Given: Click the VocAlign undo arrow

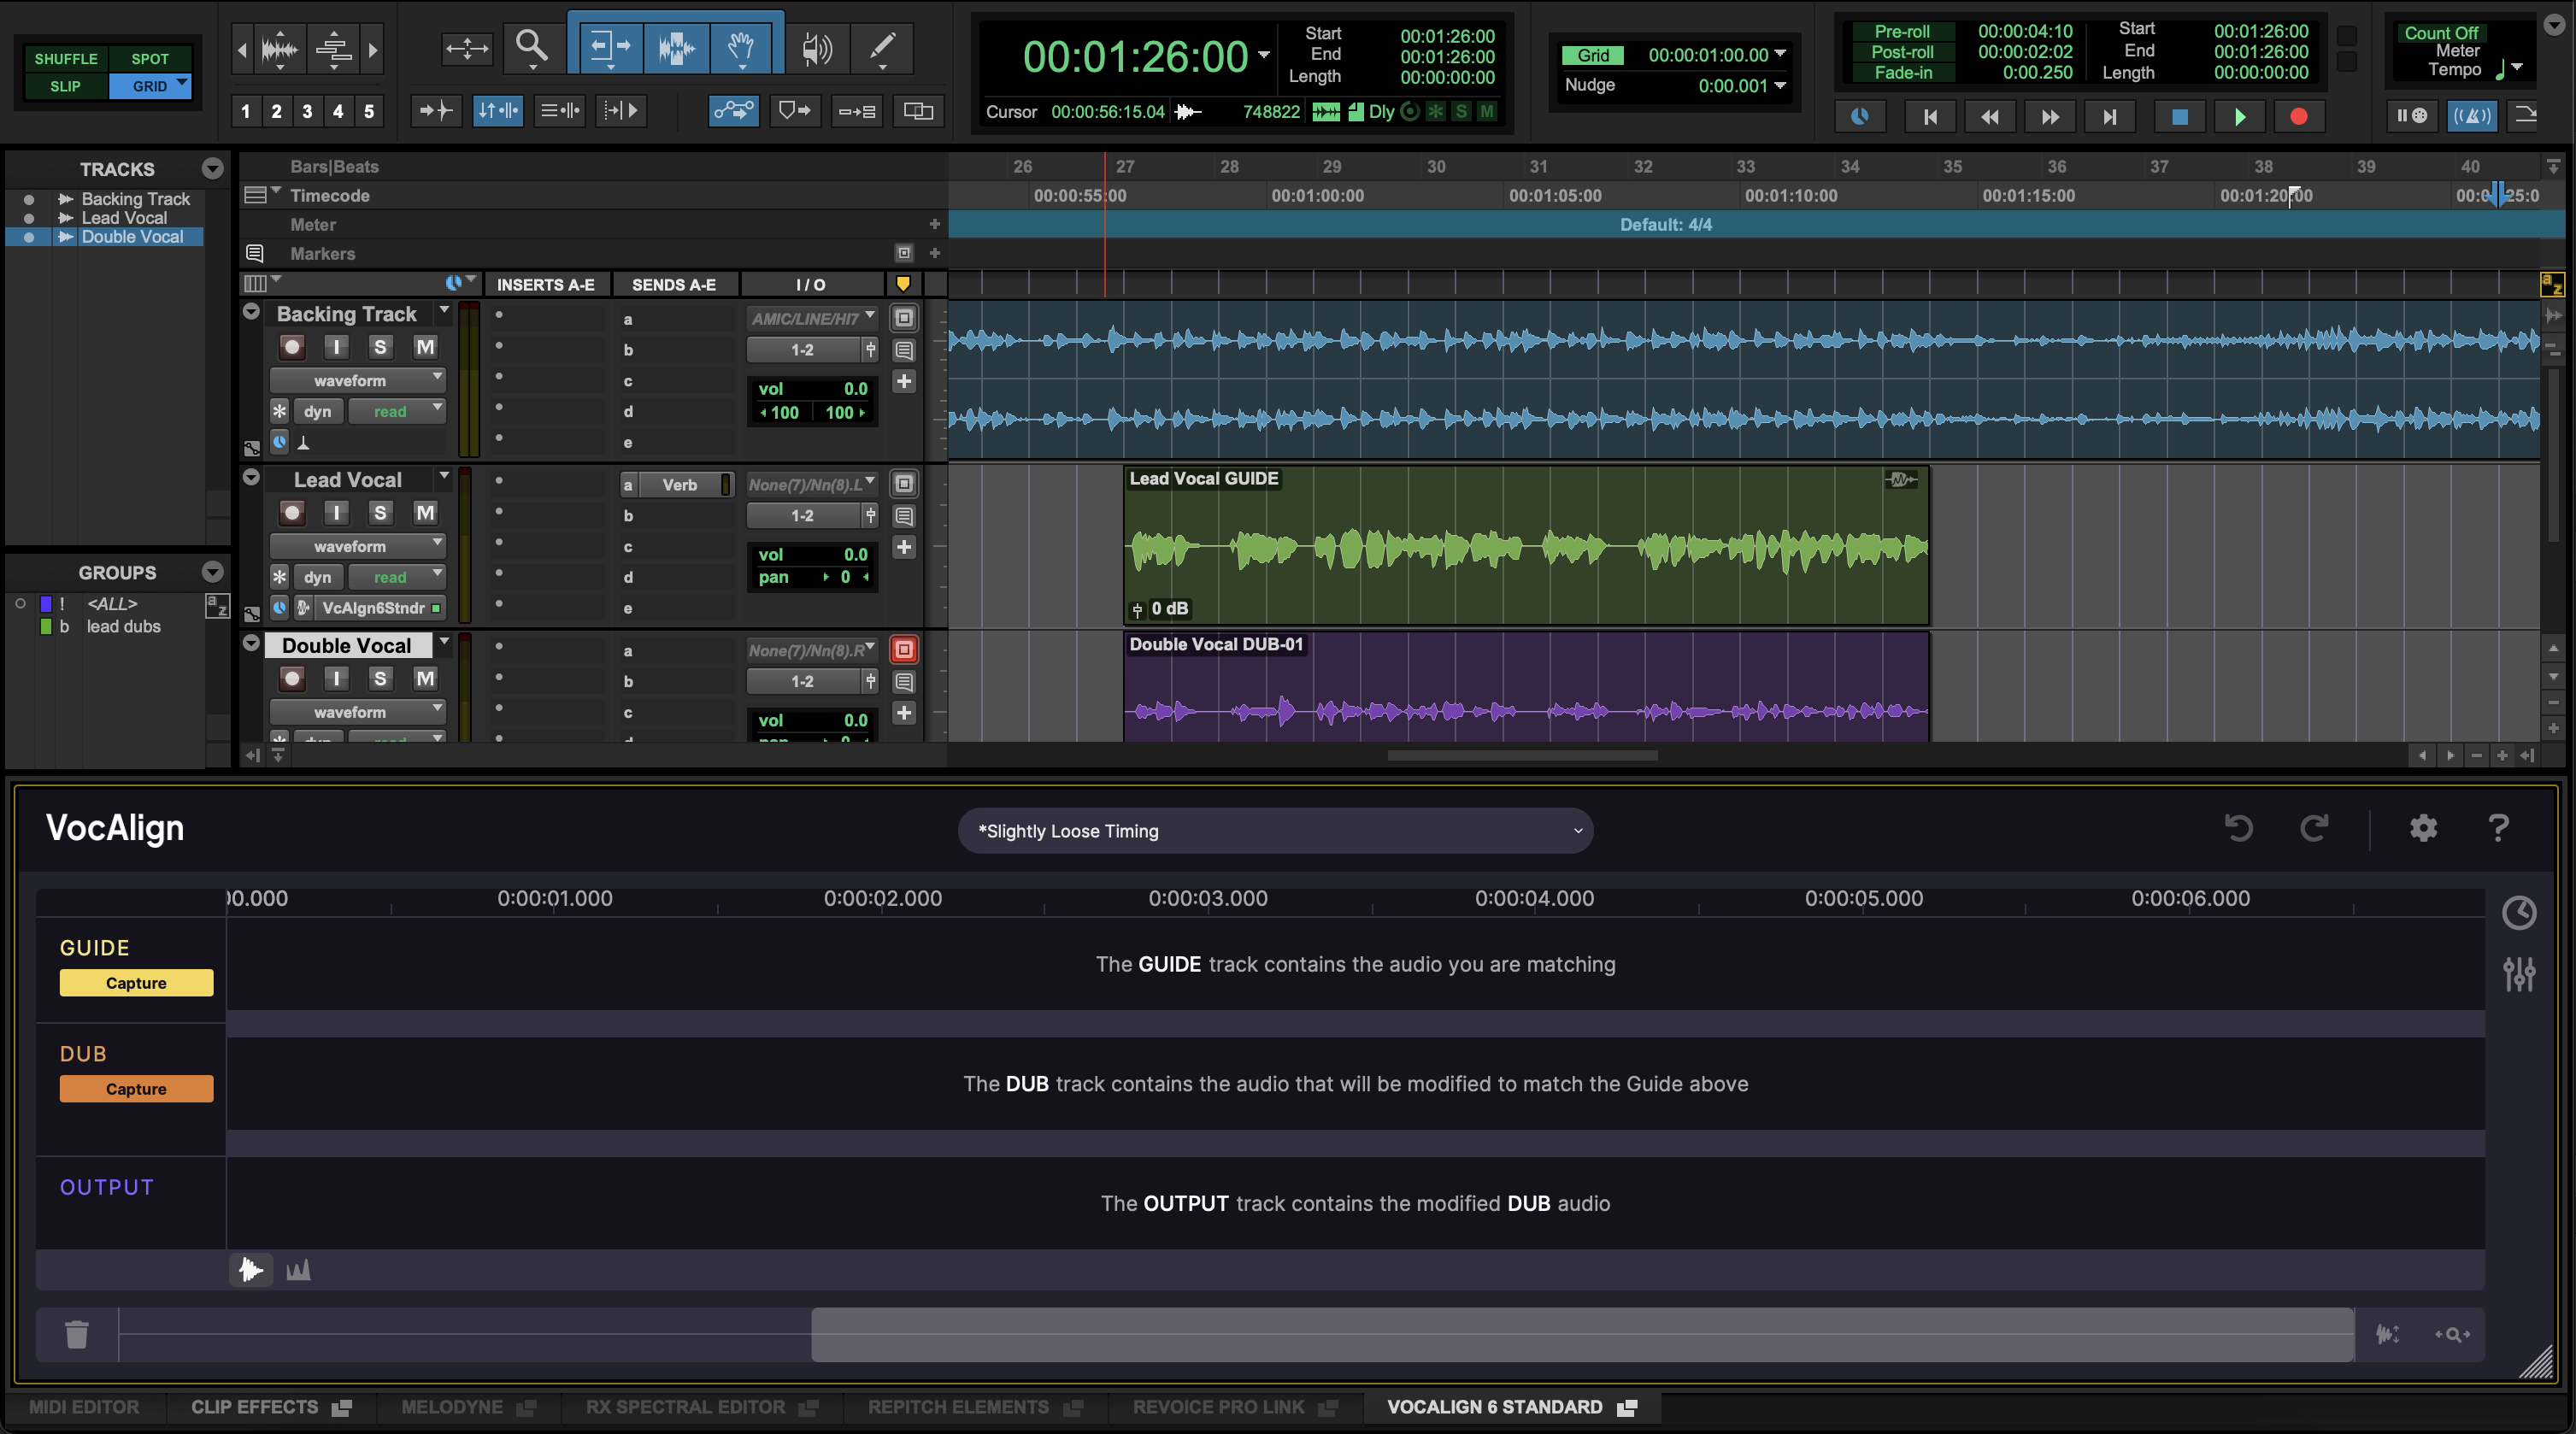Looking at the screenshot, I should pyautogui.click(x=2239, y=828).
